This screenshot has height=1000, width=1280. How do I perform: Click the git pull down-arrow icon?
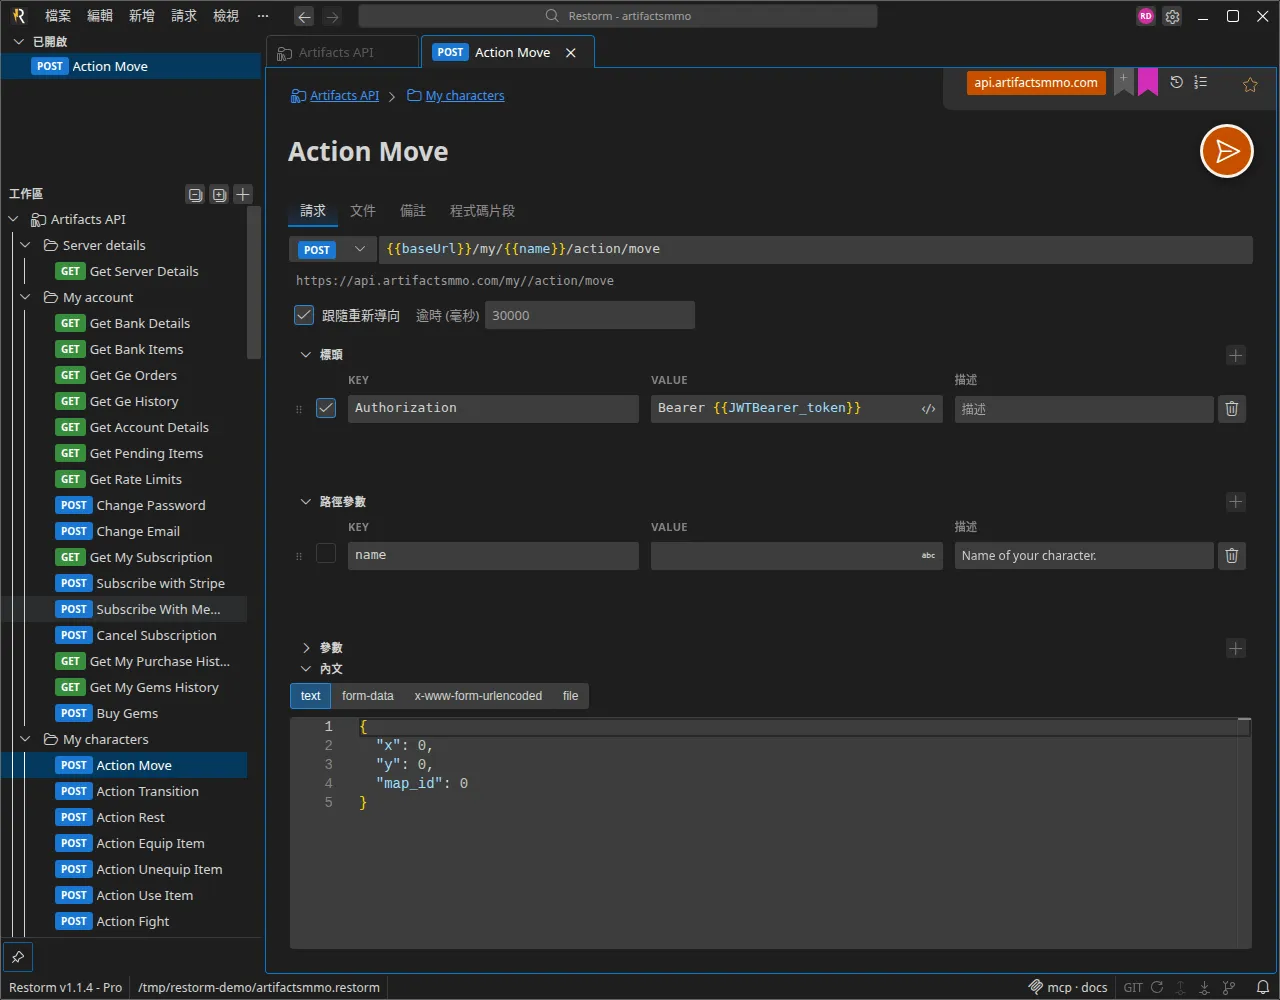coord(1204,987)
